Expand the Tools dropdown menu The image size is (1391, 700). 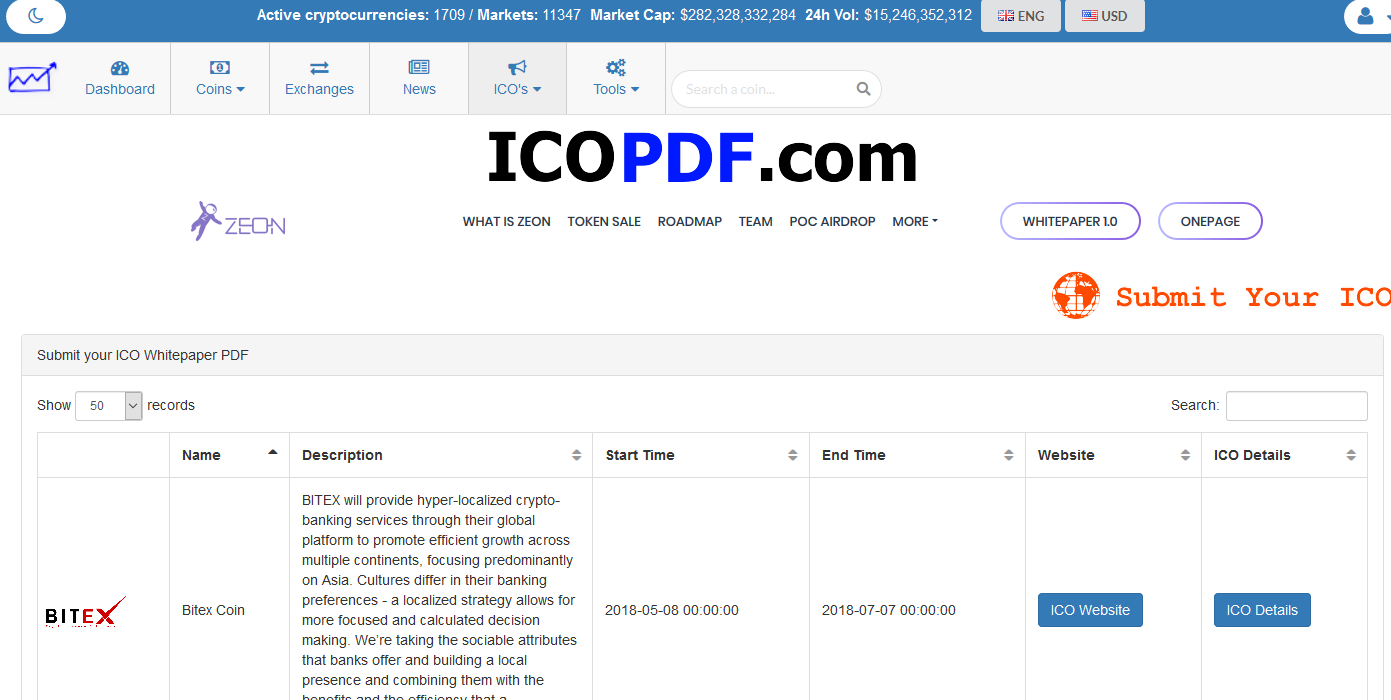[x=616, y=78]
